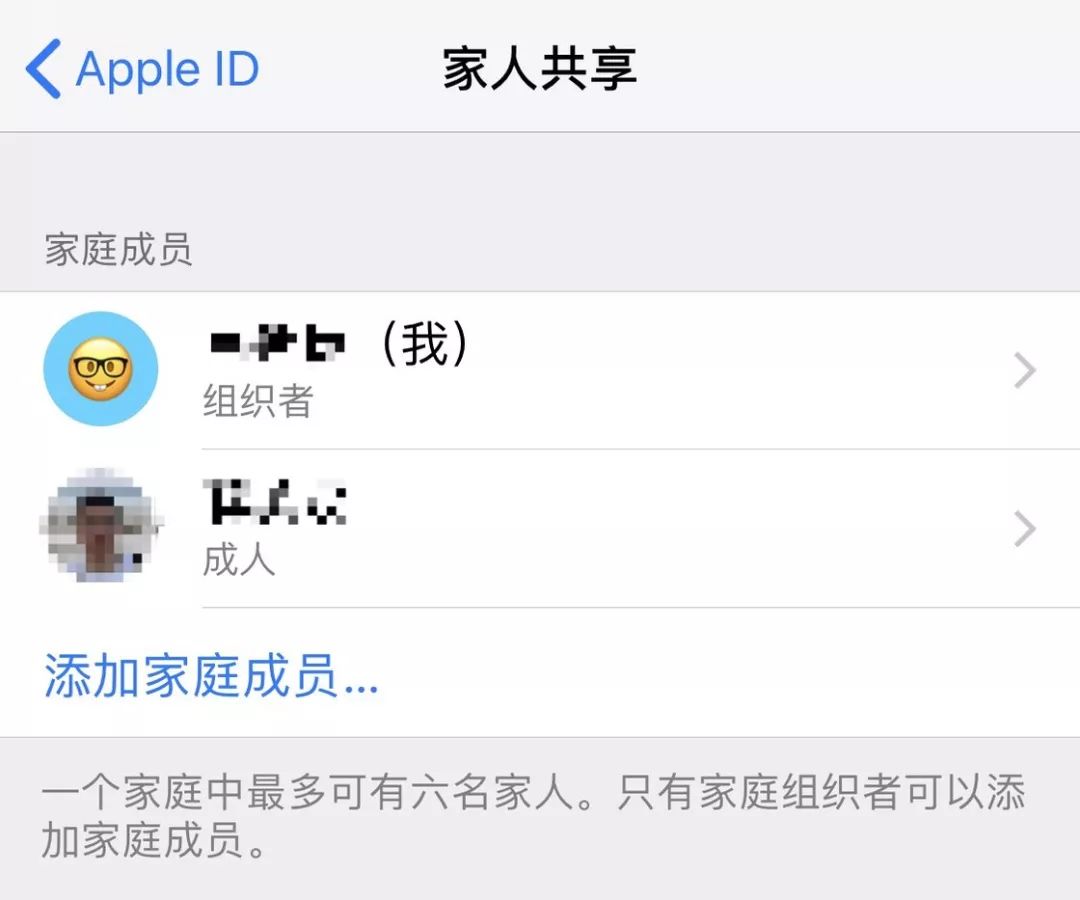
Task: Expand the 成人 member row's chevron
Action: click(x=1025, y=529)
